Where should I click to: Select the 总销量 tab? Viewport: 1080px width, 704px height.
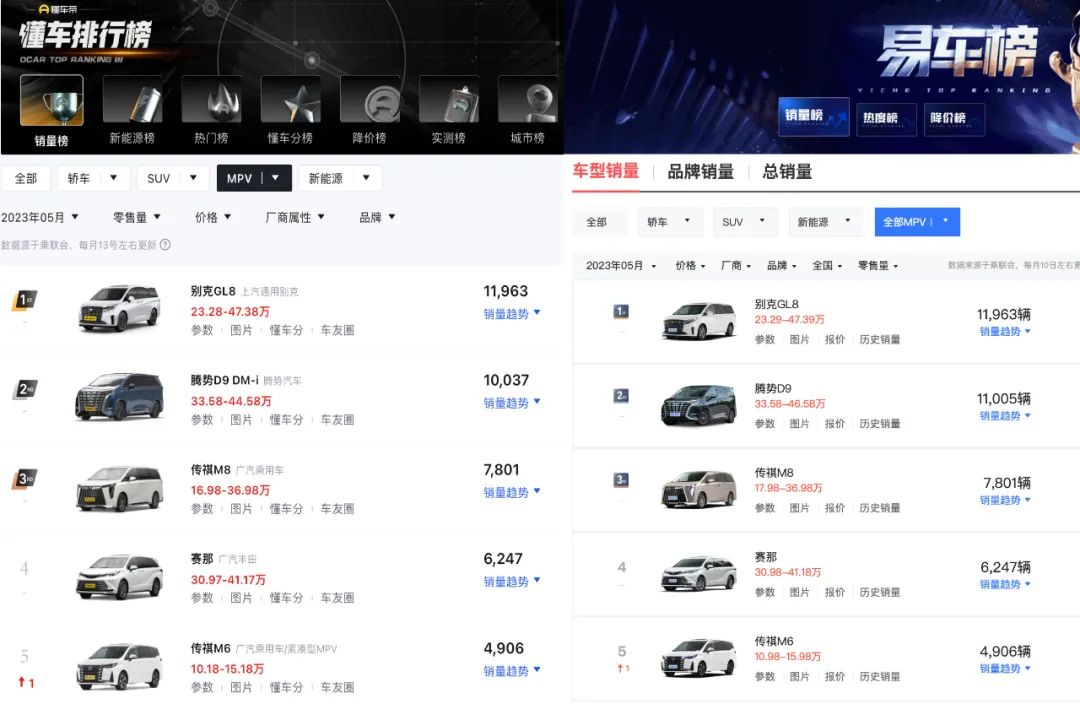(x=787, y=172)
